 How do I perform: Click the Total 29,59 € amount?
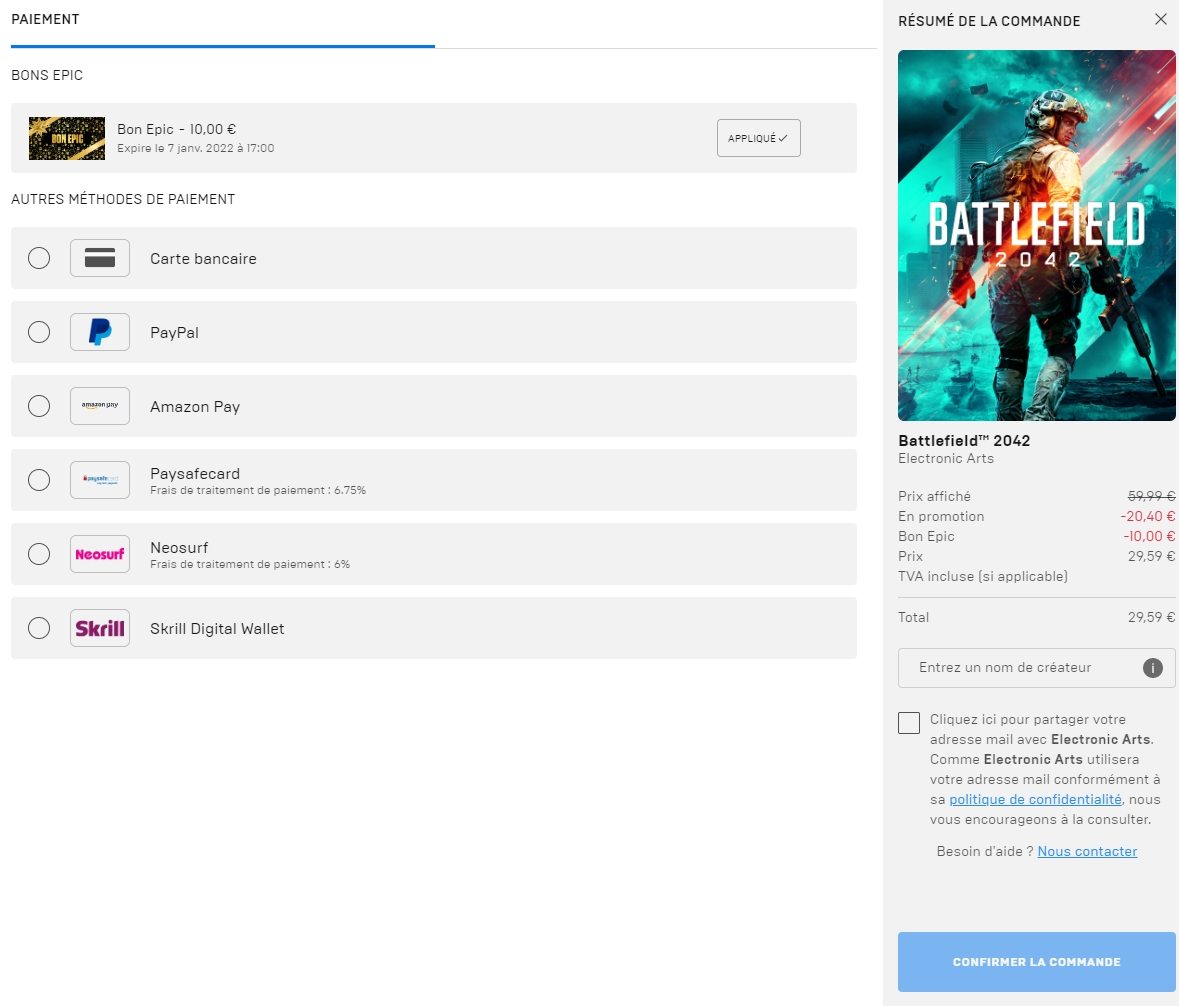(1151, 617)
